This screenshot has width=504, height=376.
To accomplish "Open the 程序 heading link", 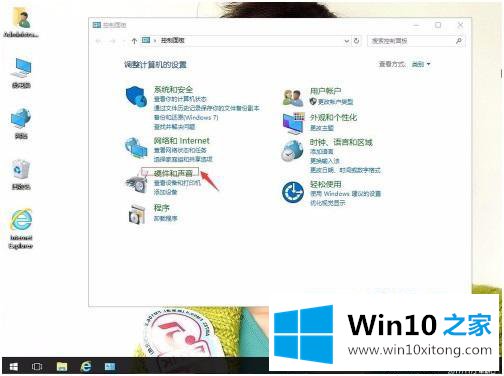I will pos(161,208).
